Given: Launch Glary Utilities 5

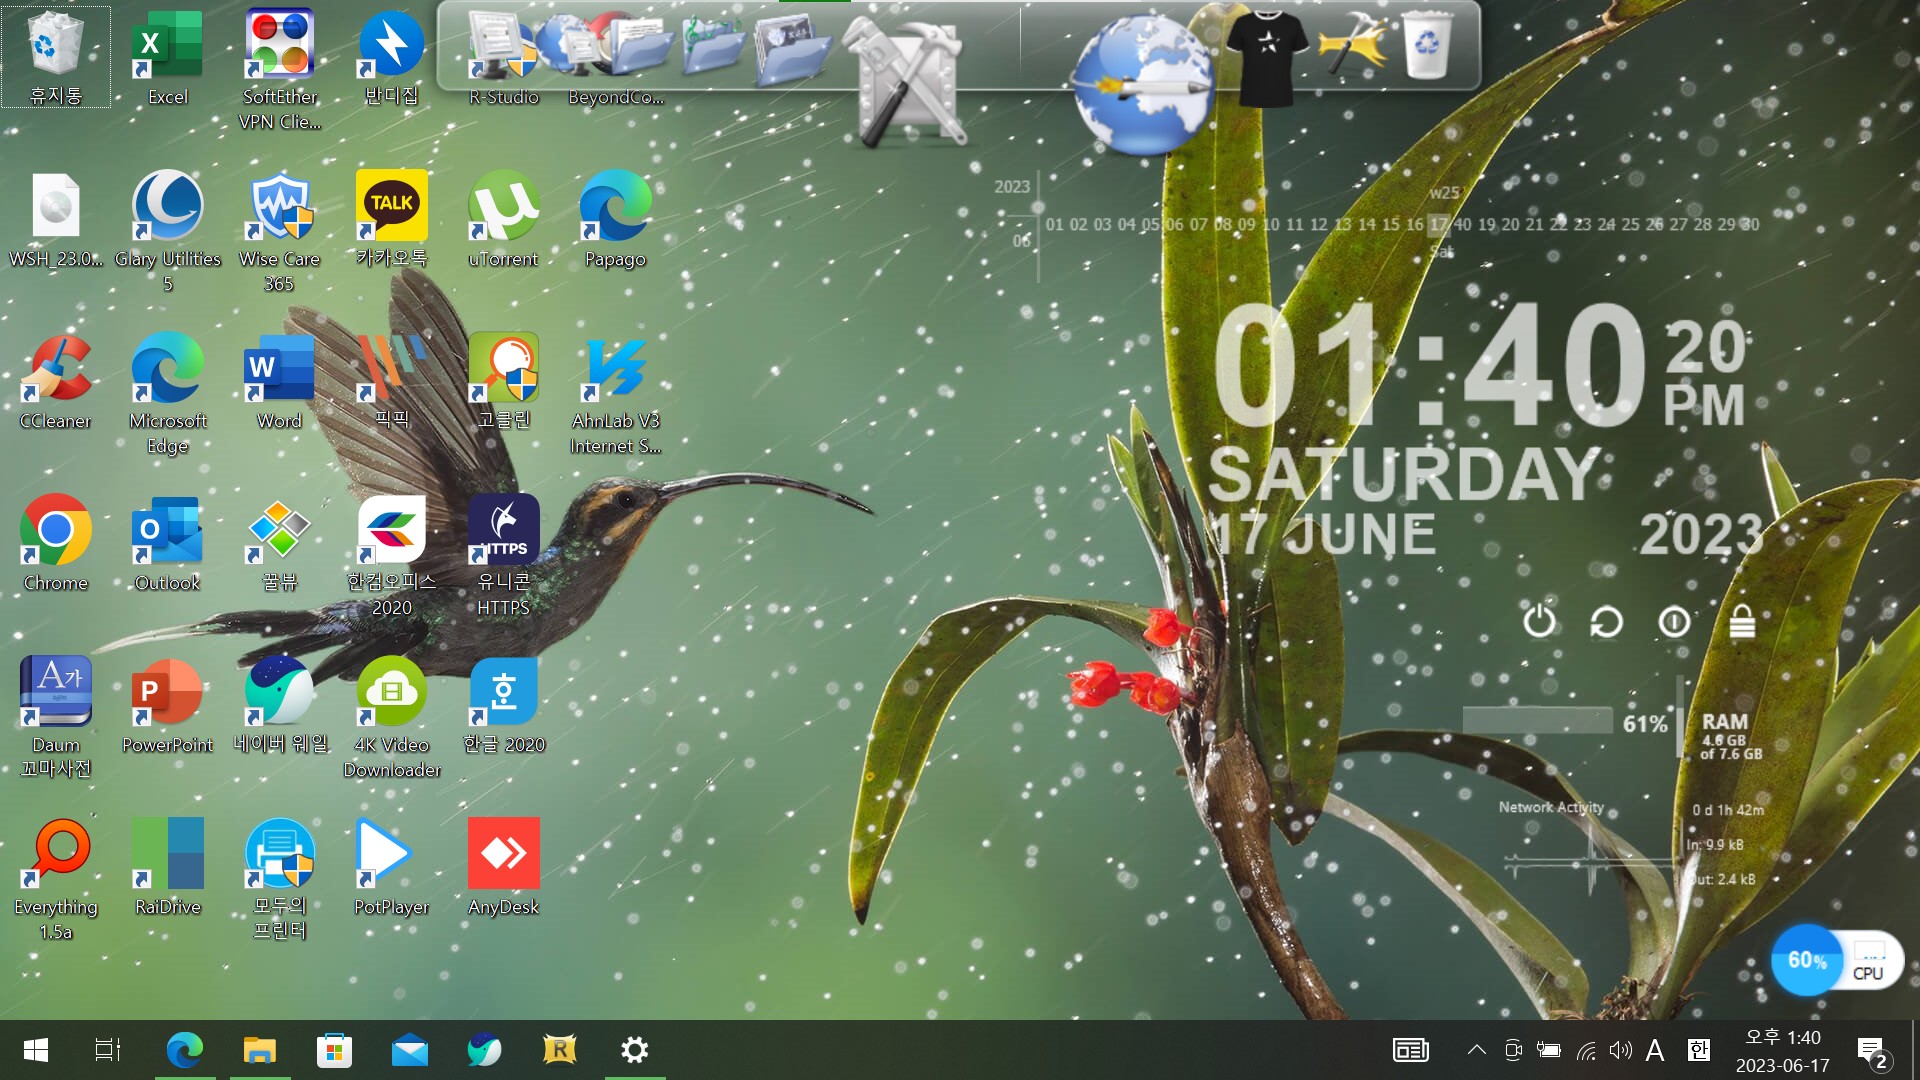Looking at the screenshot, I should [x=167, y=232].
